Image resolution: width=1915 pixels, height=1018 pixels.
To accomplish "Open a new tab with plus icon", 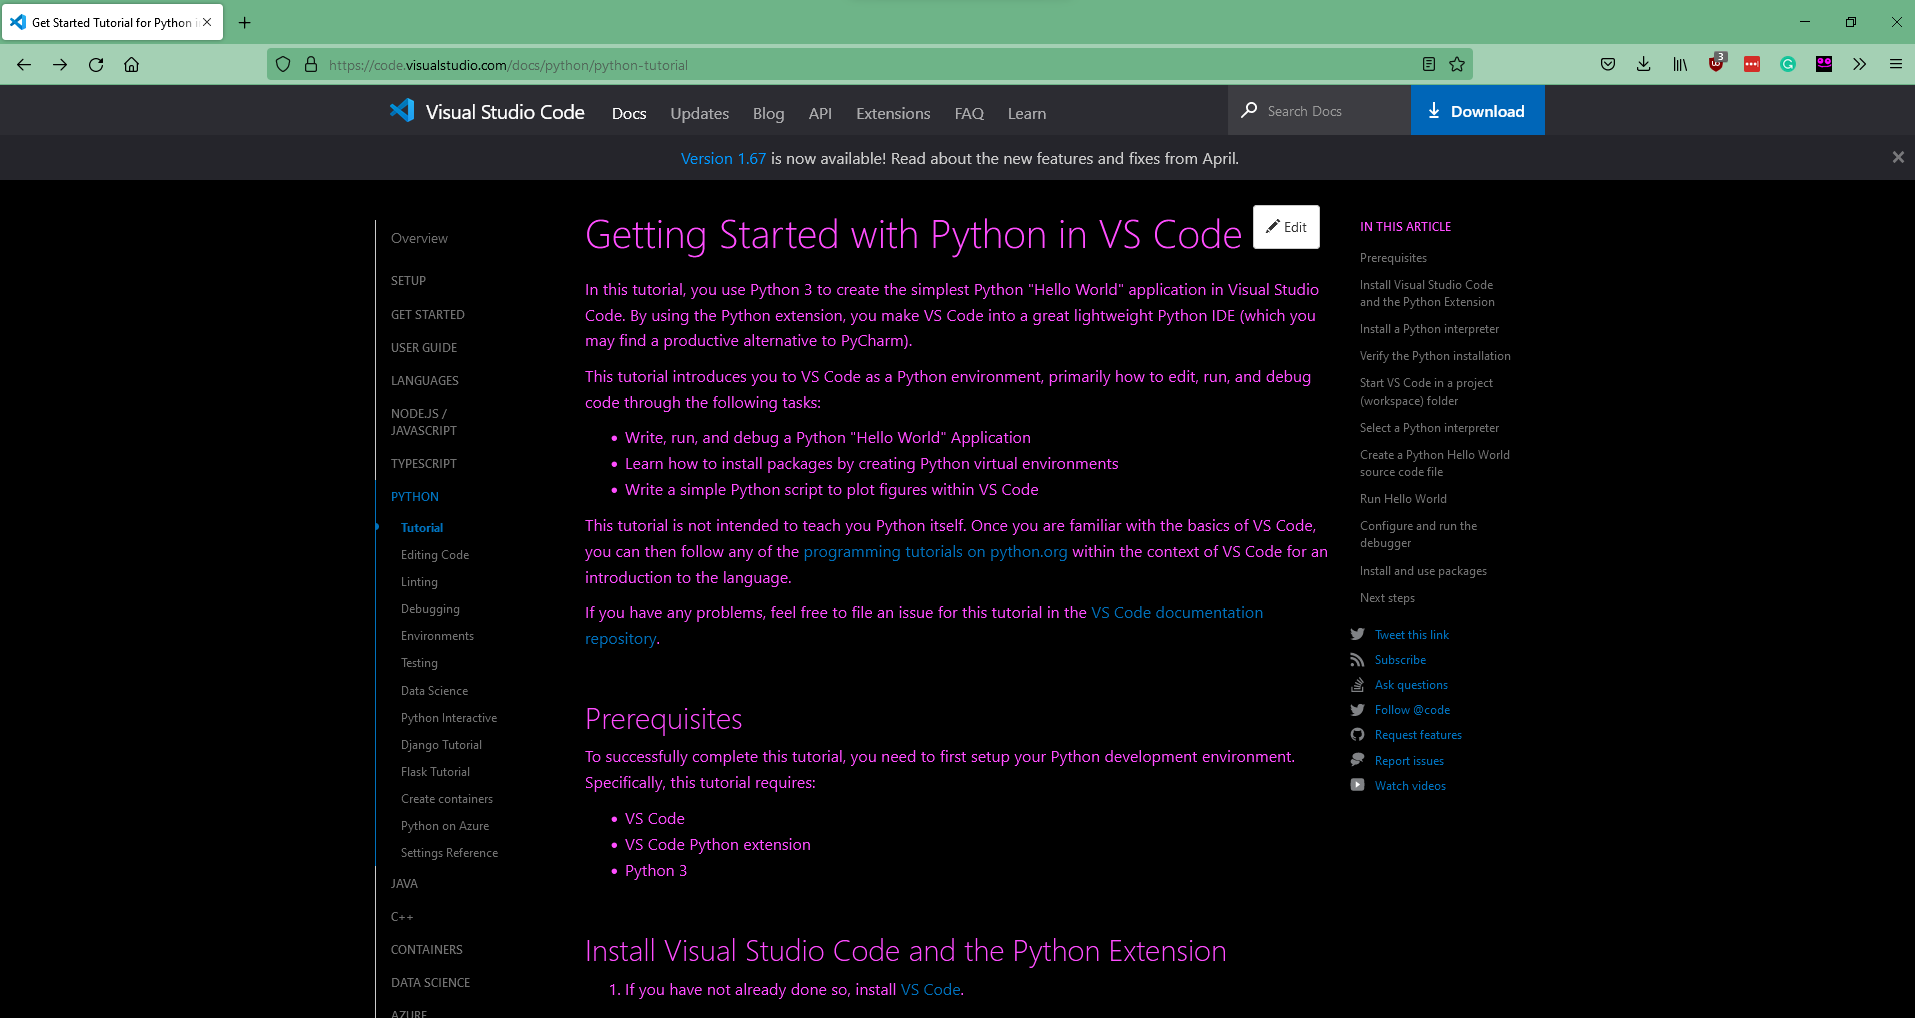I will 245,22.
